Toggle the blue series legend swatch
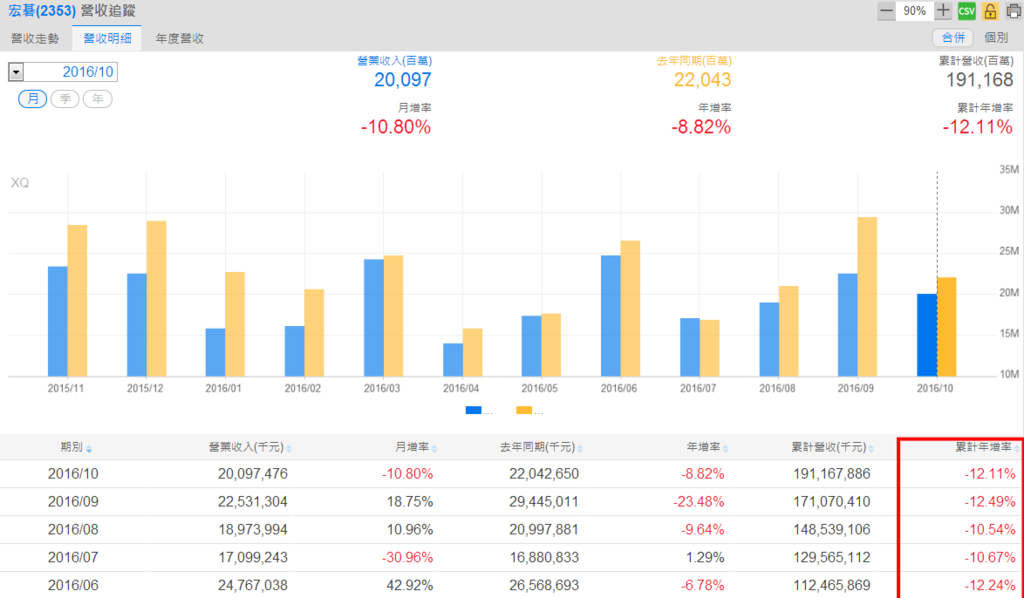This screenshot has width=1024, height=598. 473,411
